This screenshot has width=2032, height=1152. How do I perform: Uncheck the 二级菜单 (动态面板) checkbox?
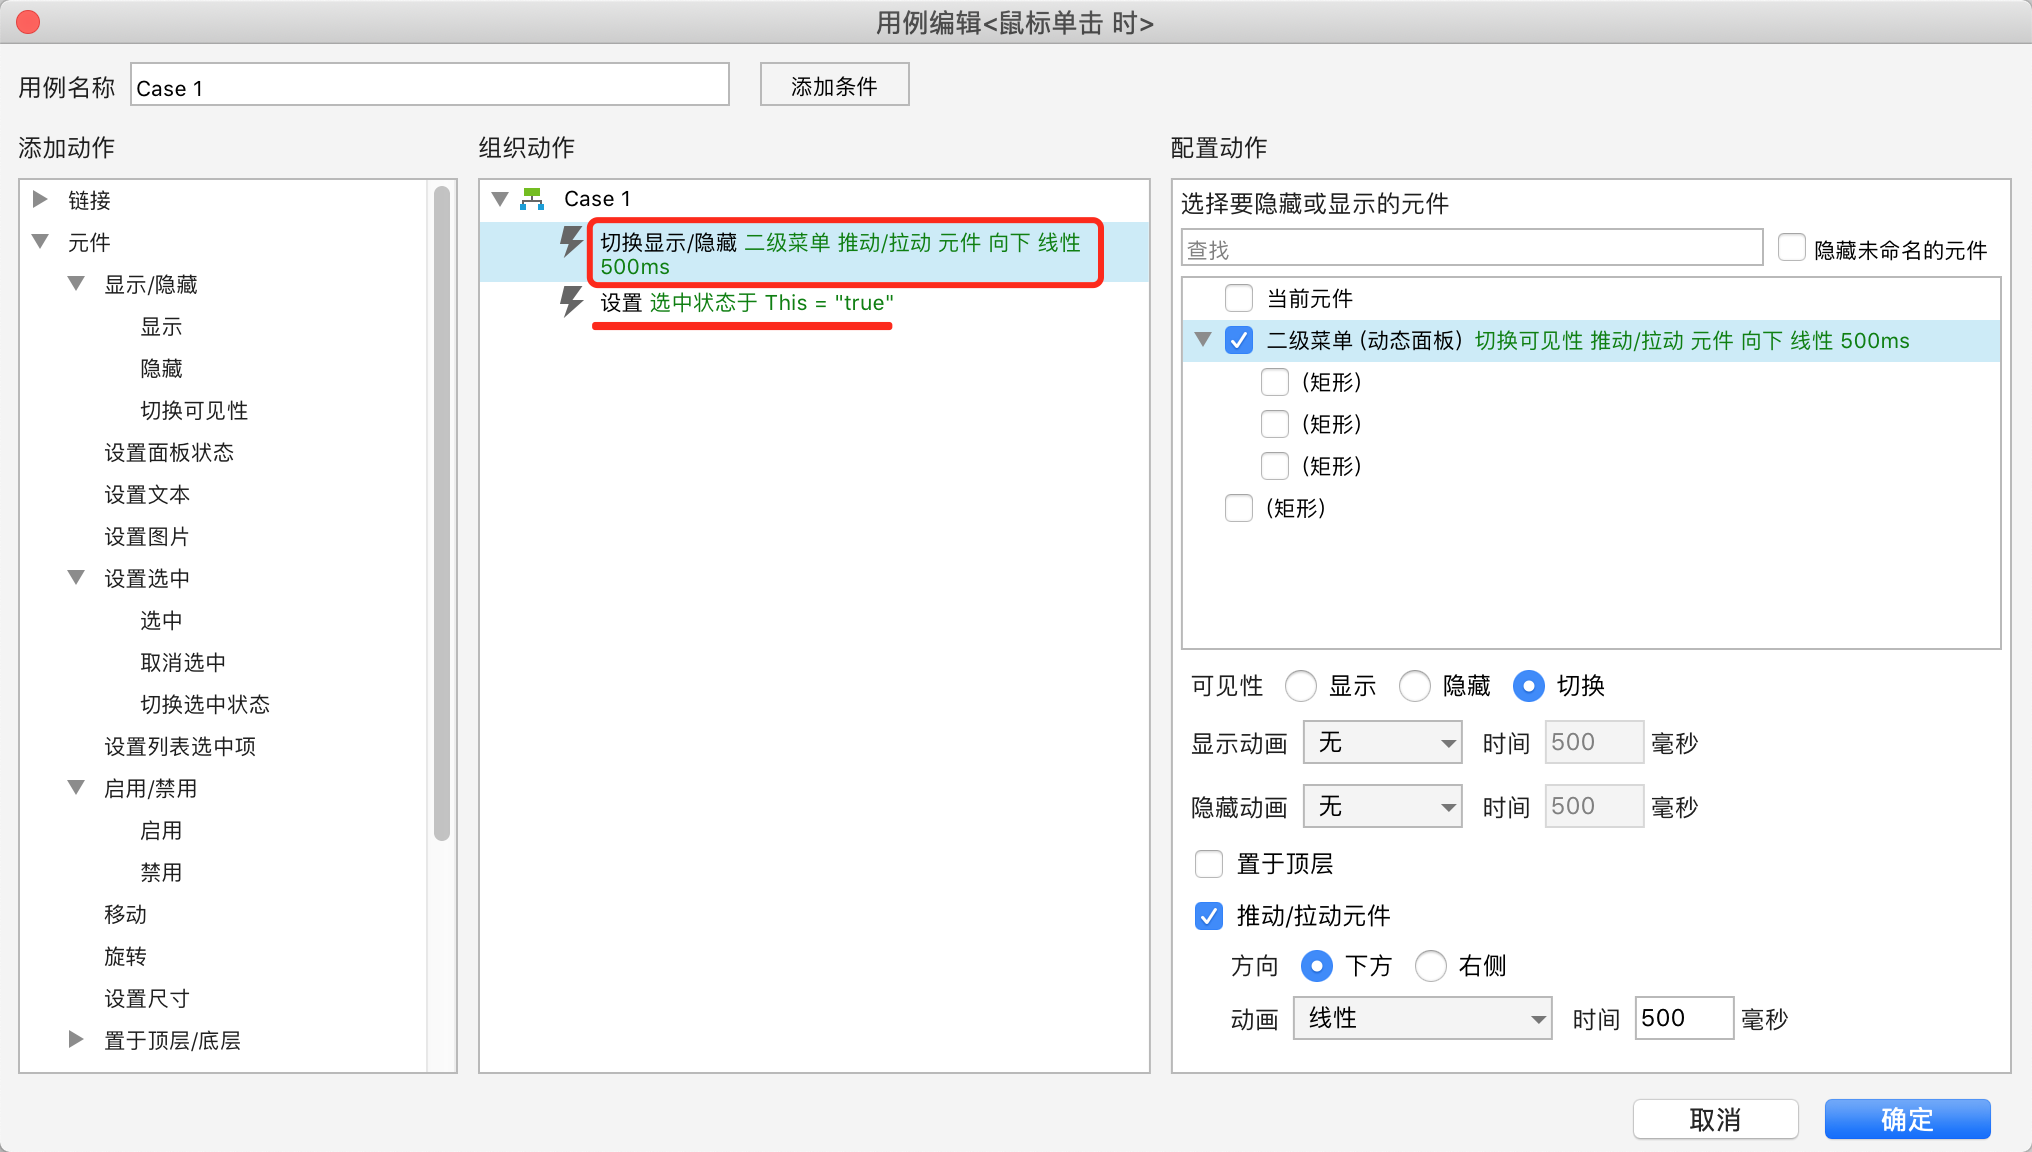(x=1239, y=340)
